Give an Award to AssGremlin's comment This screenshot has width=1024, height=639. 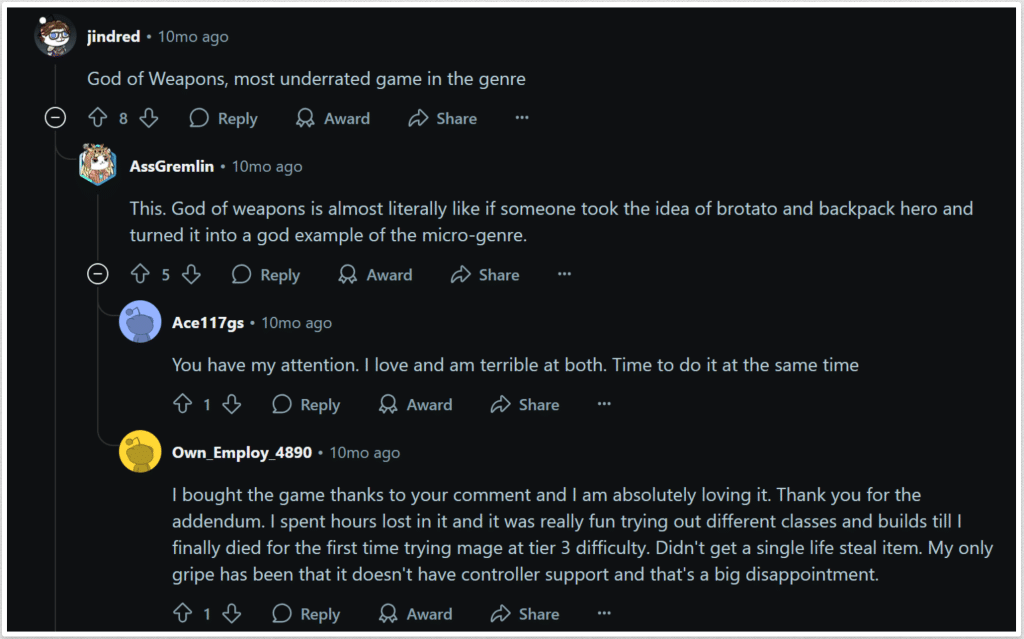pyautogui.click(x=376, y=274)
